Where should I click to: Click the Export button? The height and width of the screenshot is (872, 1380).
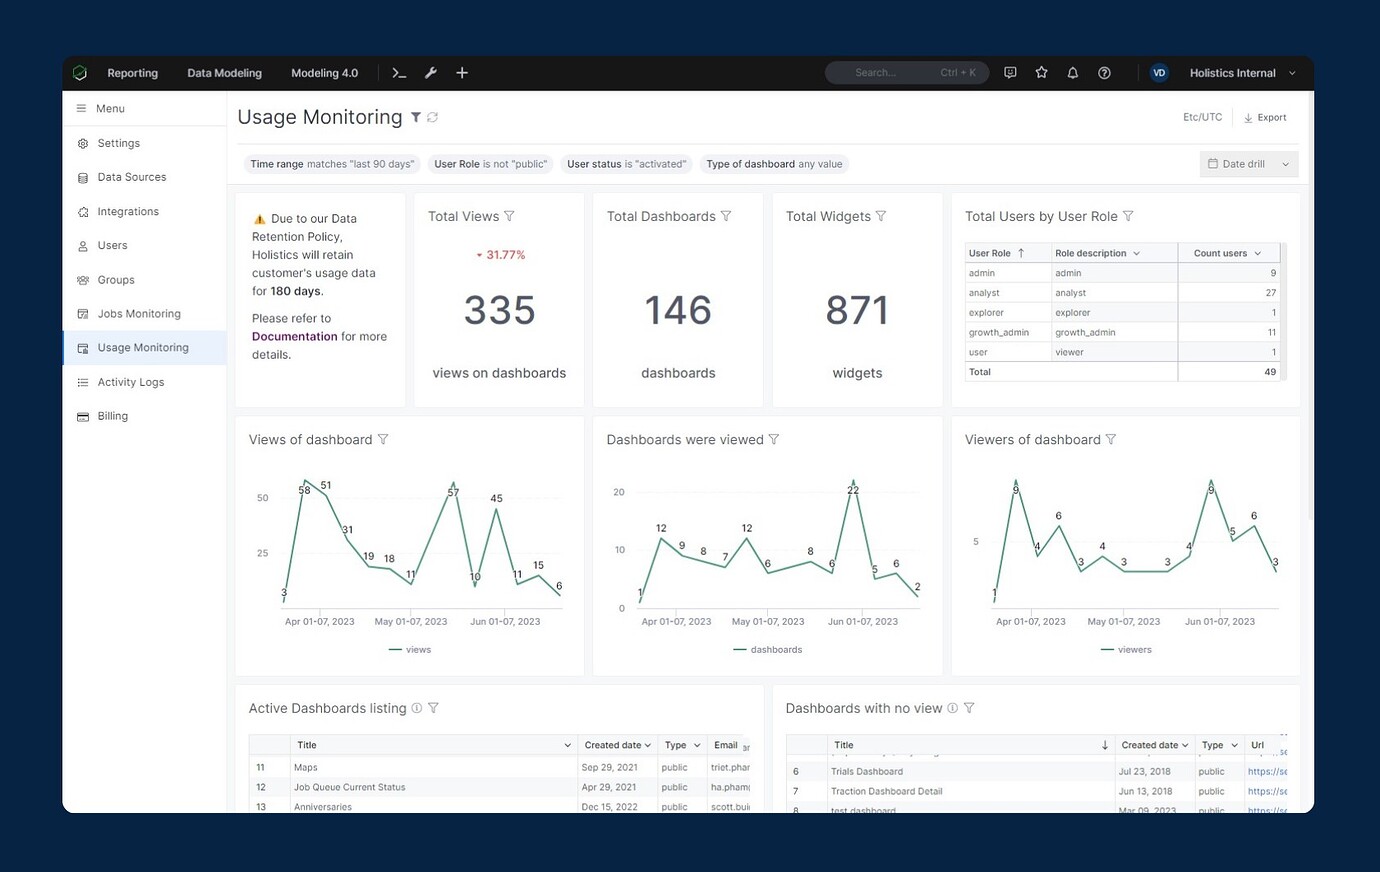point(1264,117)
